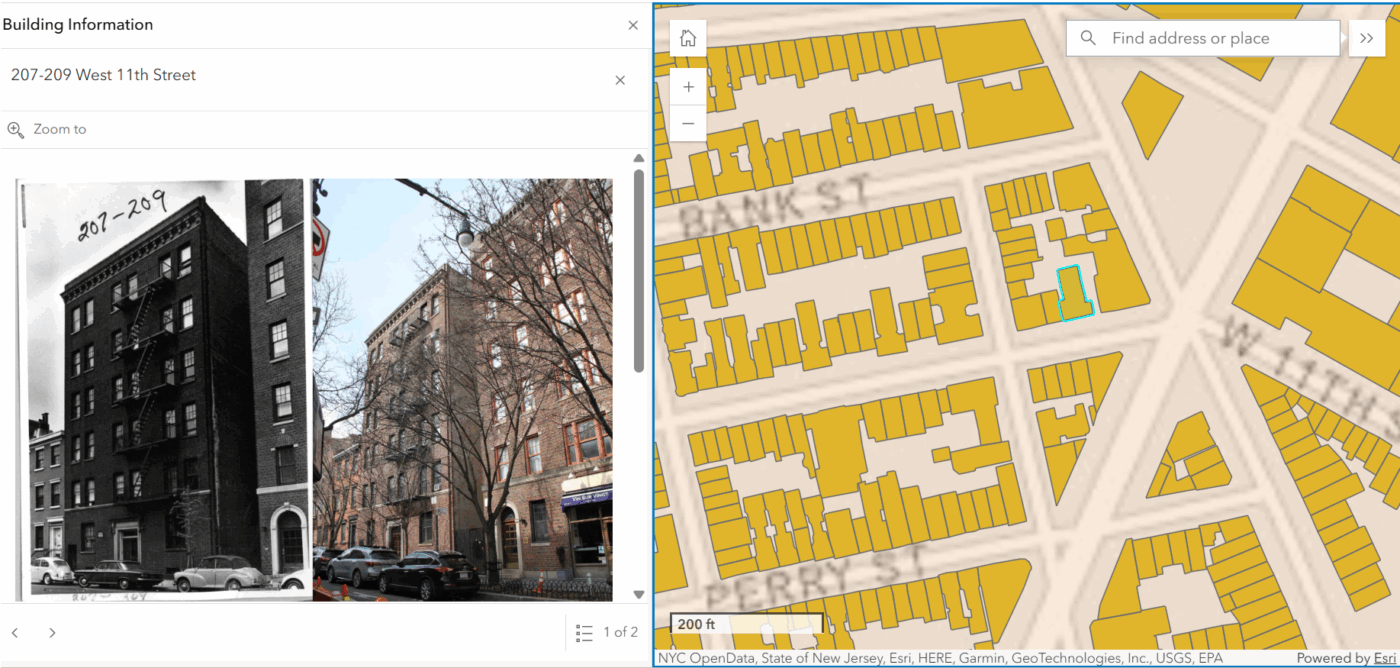Expand the double-chevron panel button
The height and width of the screenshot is (668, 1400).
1366,39
